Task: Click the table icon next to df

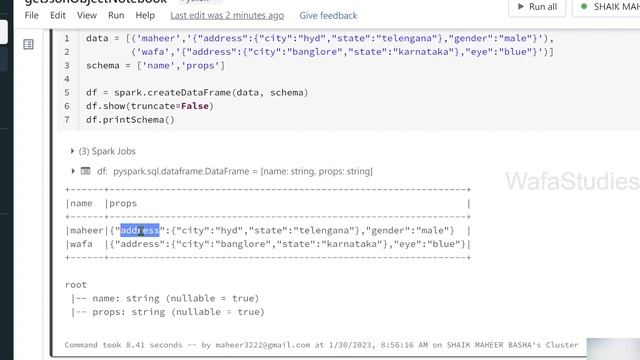Action: [85, 171]
